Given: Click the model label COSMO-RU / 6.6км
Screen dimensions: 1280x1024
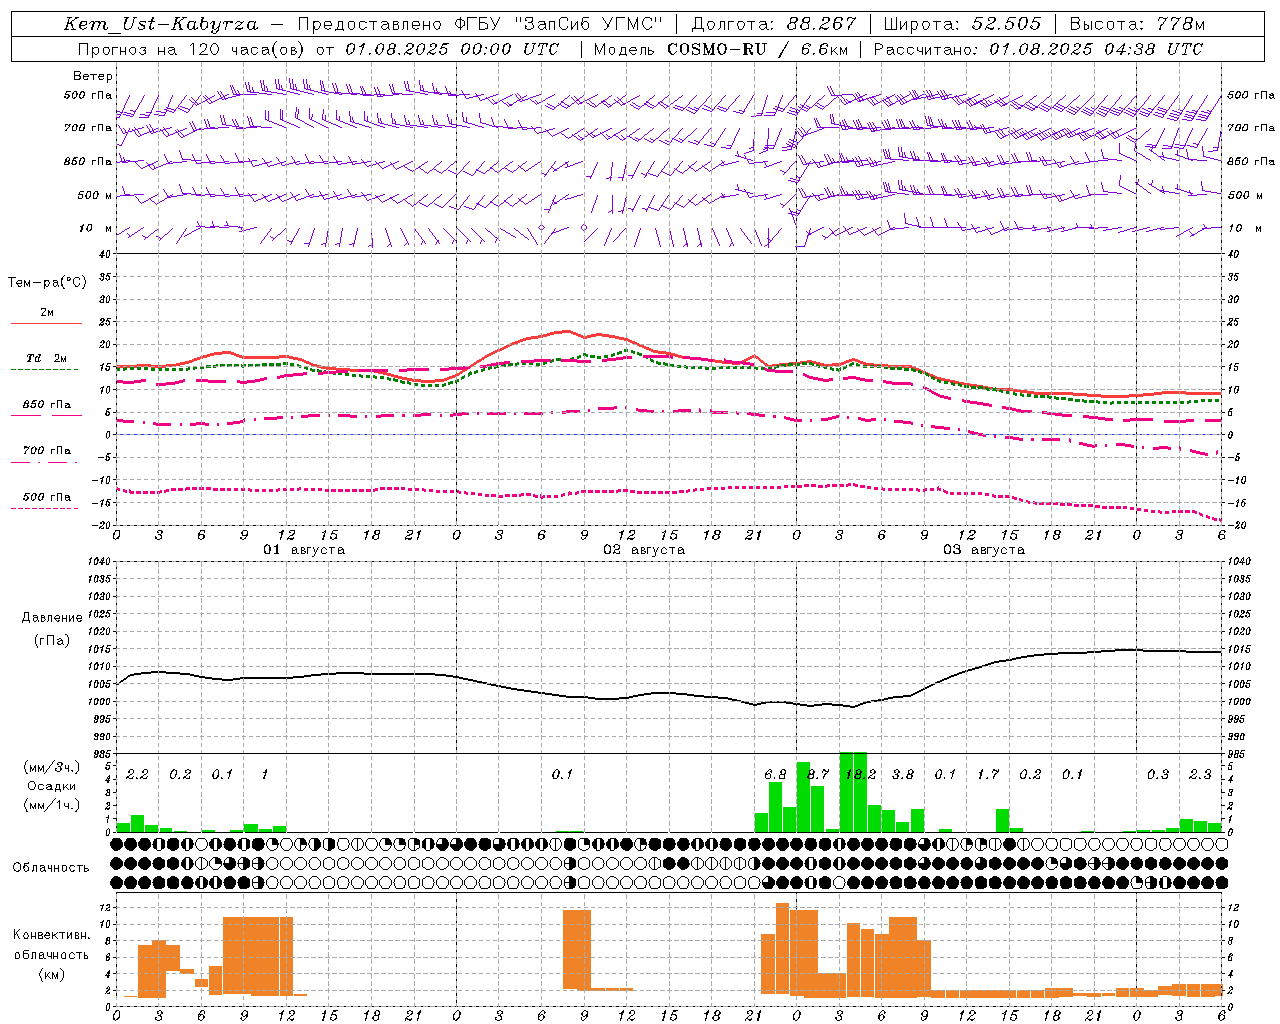Looking at the screenshot, I should (757, 49).
